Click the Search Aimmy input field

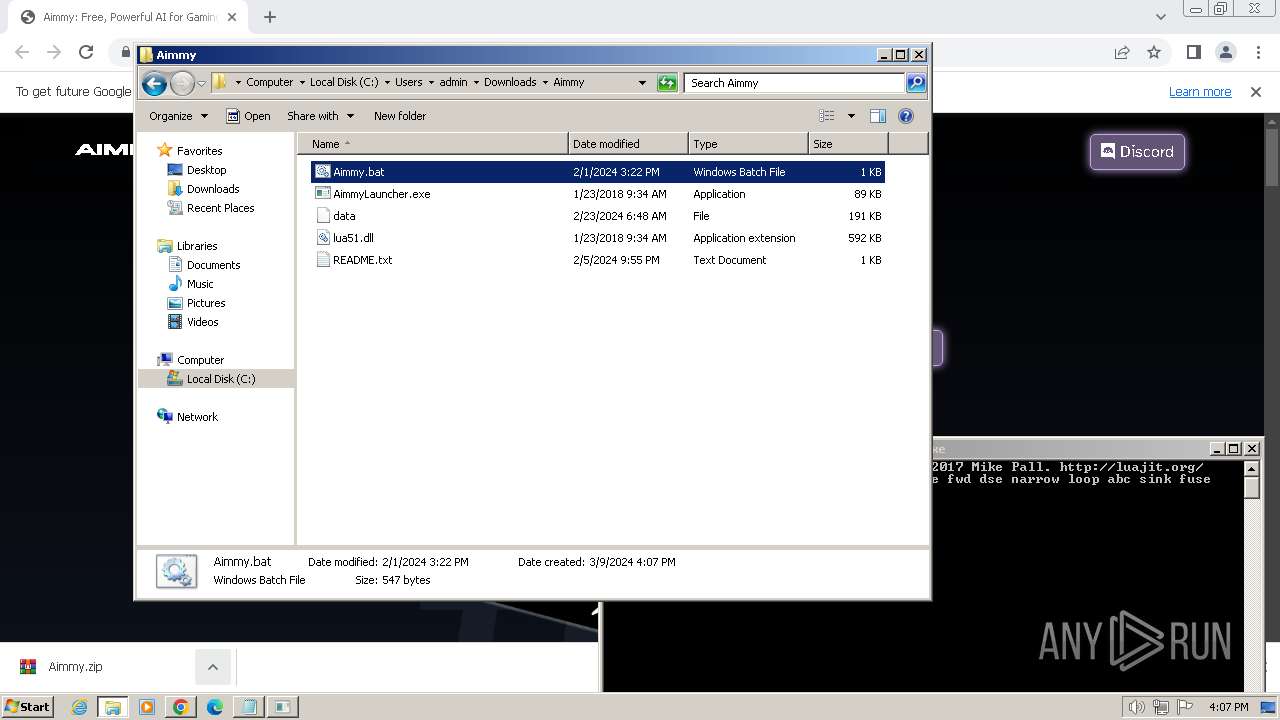[795, 83]
